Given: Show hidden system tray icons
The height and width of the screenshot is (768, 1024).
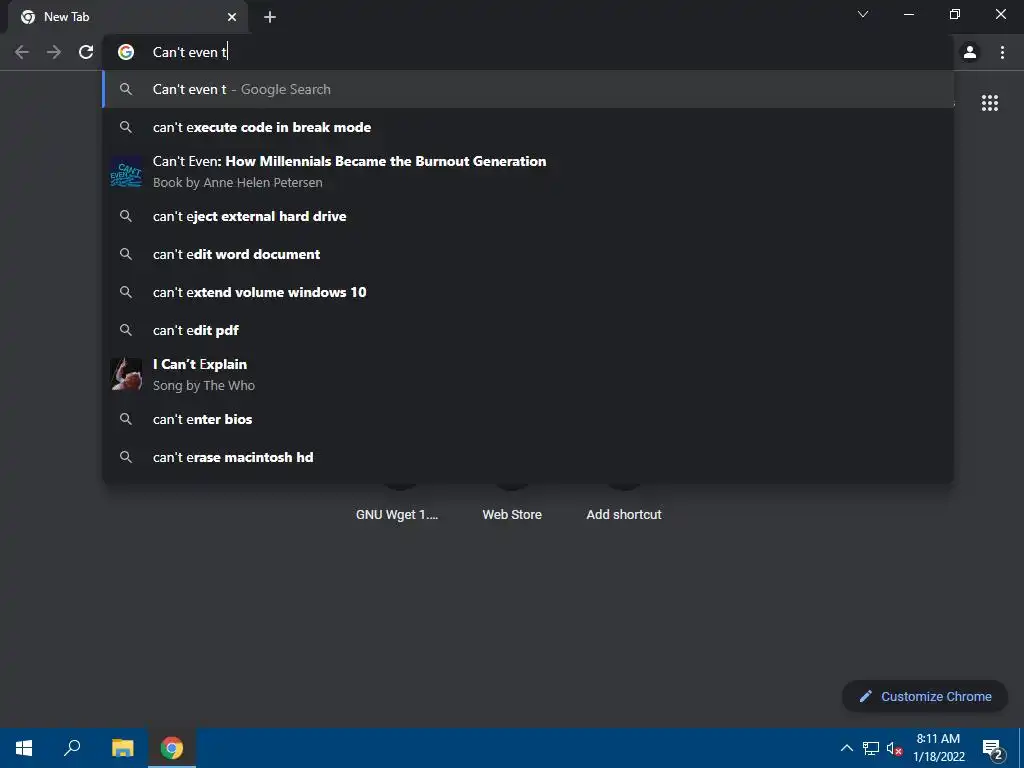Looking at the screenshot, I should click(846, 748).
